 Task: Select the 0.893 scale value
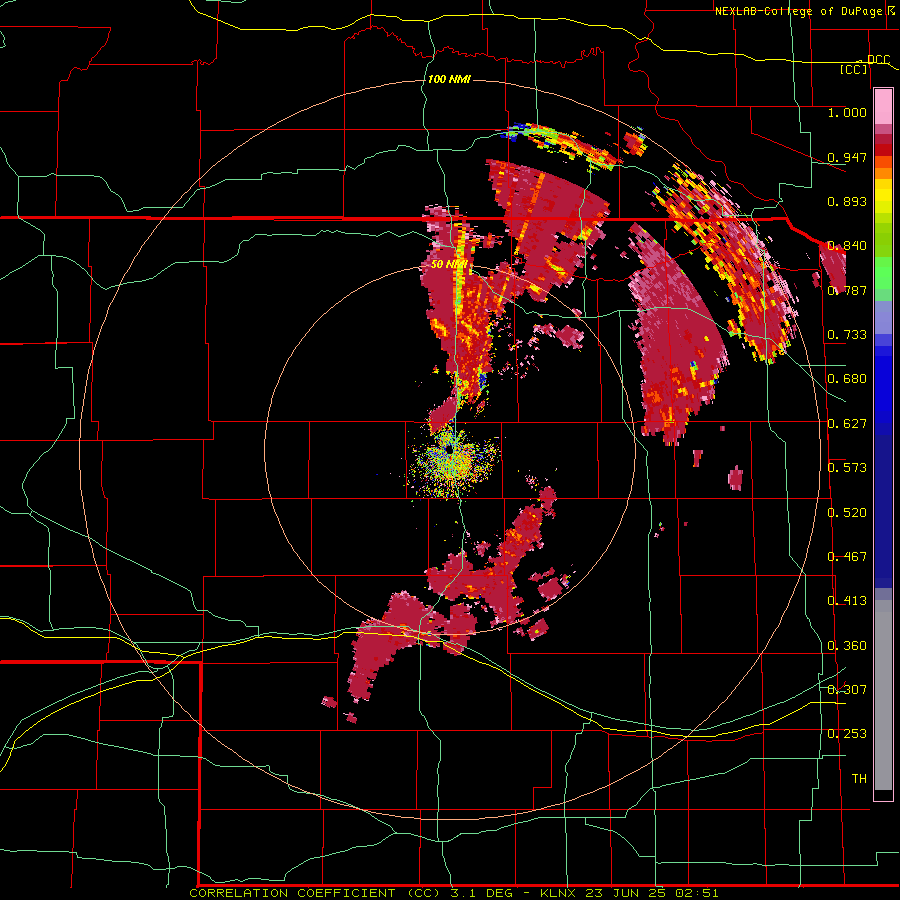coord(847,201)
